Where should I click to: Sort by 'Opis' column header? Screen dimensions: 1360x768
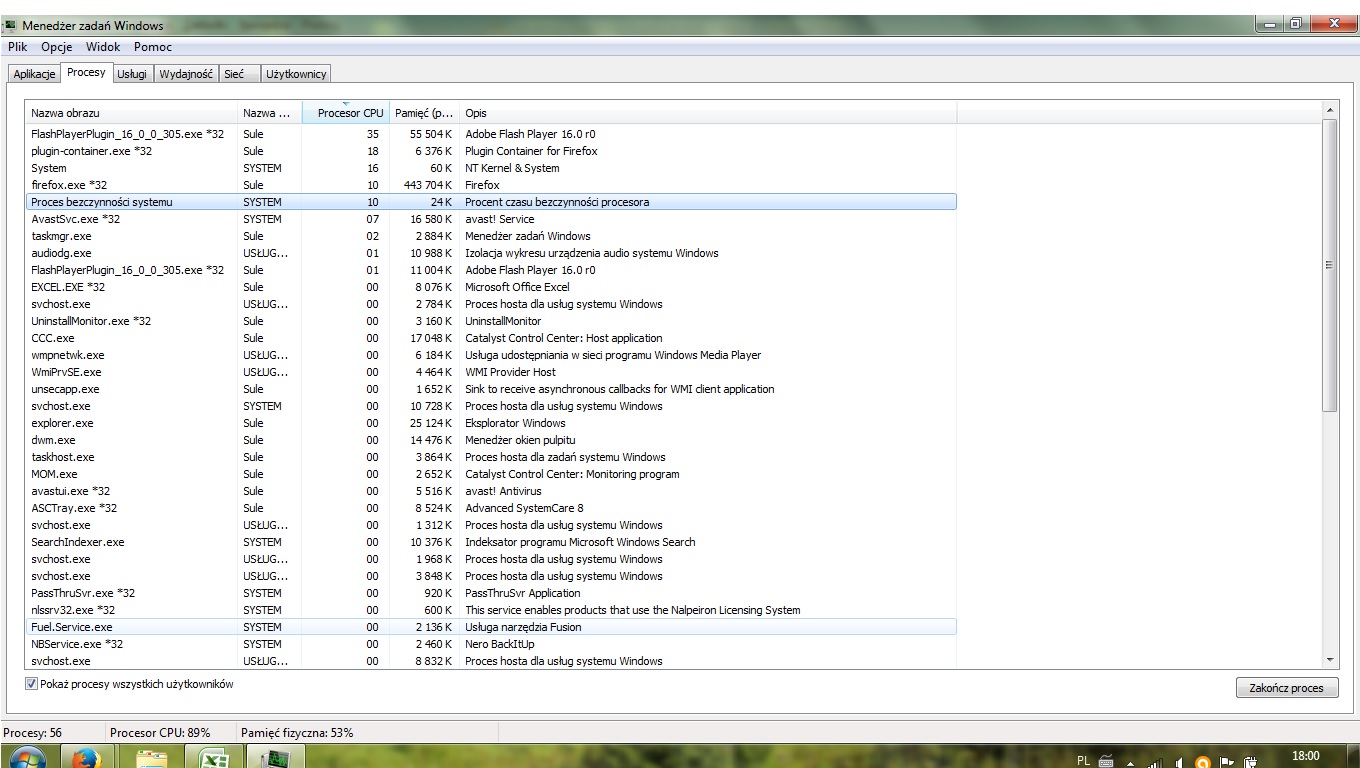pos(708,113)
